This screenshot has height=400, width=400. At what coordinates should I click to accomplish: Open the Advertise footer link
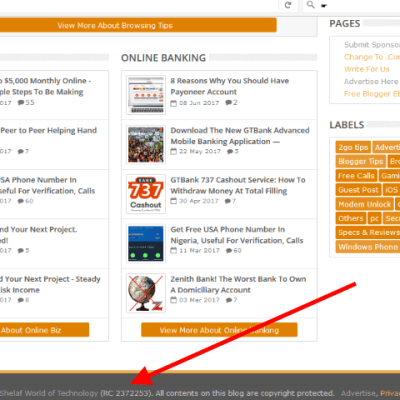click(358, 393)
